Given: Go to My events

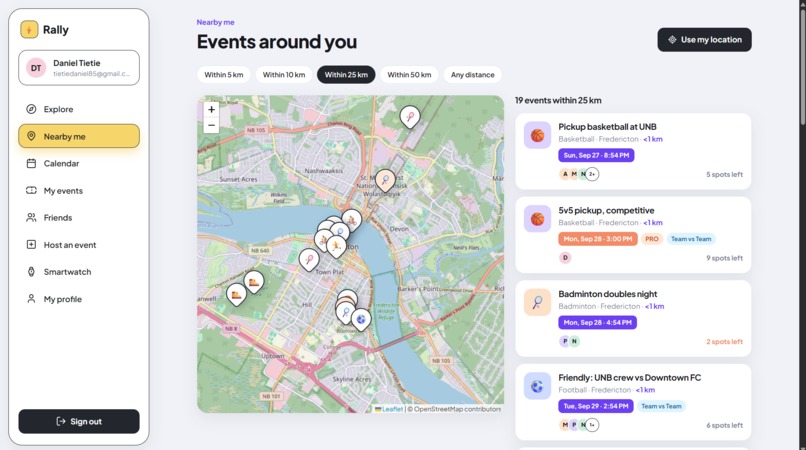Looking at the screenshot, I should pos(79,190).
